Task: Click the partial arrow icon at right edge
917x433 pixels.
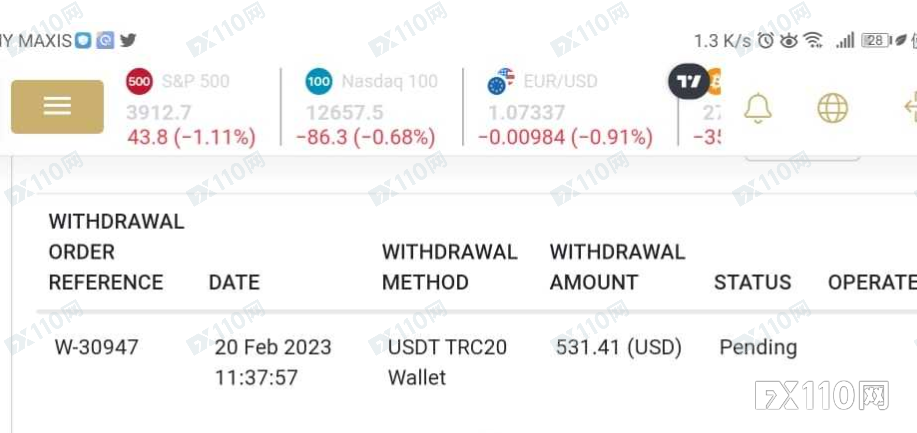Action: point(911,107)
